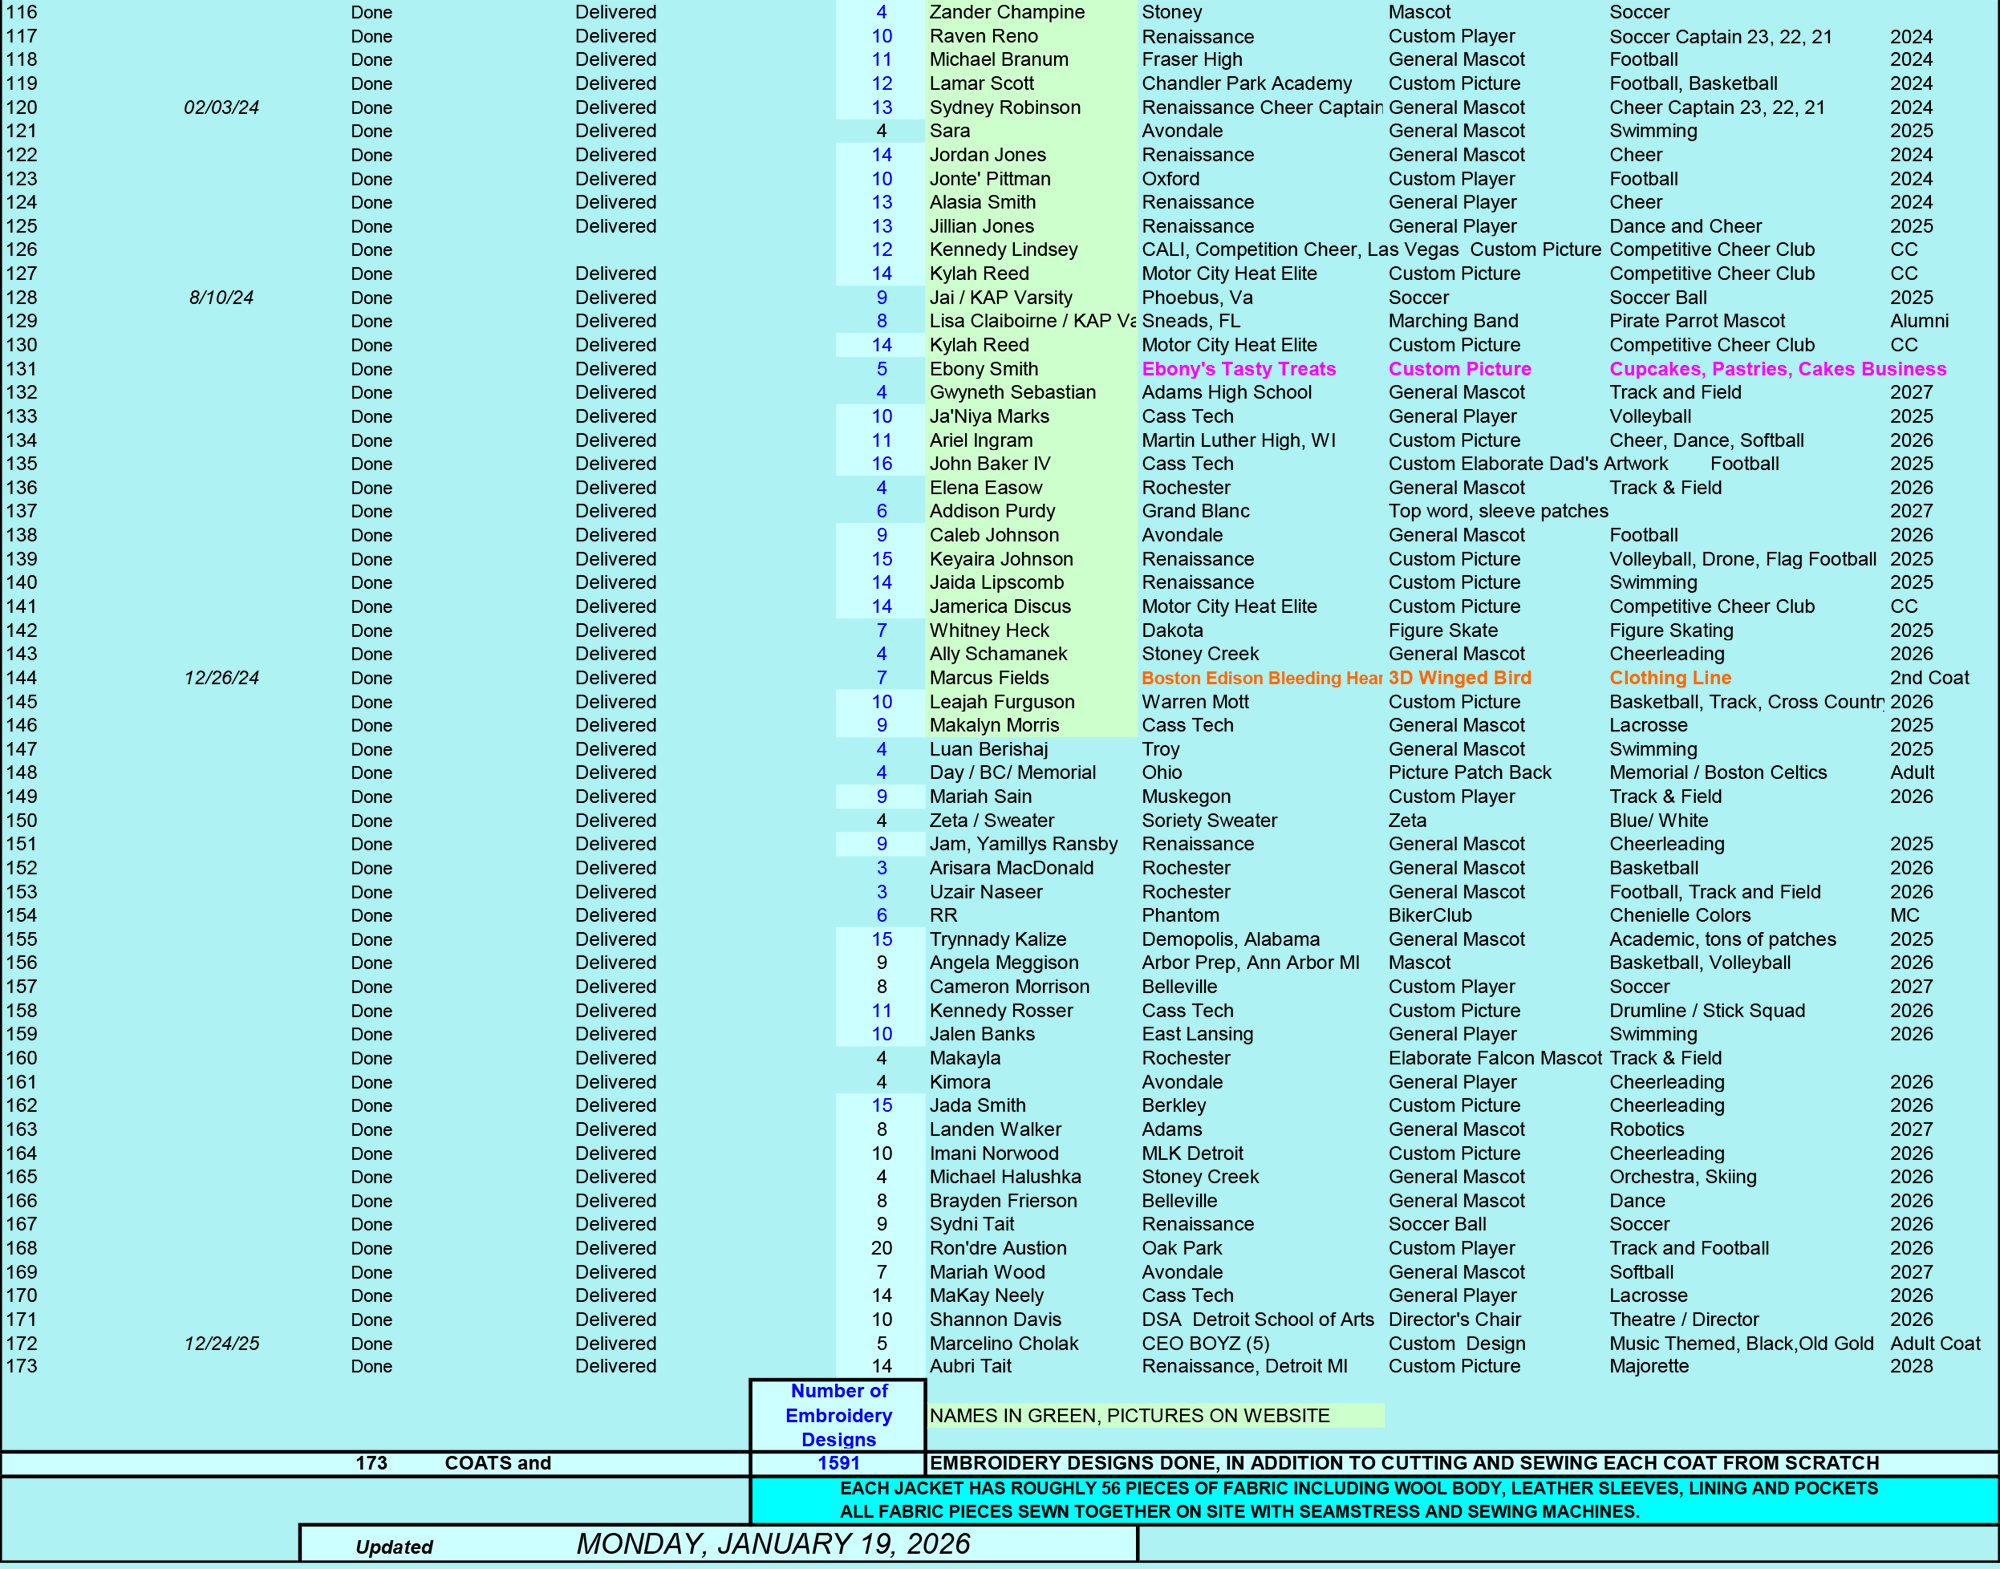
Task: Select the Pirate Parrot Mascot cell
Action: (x=1696, y=321)
